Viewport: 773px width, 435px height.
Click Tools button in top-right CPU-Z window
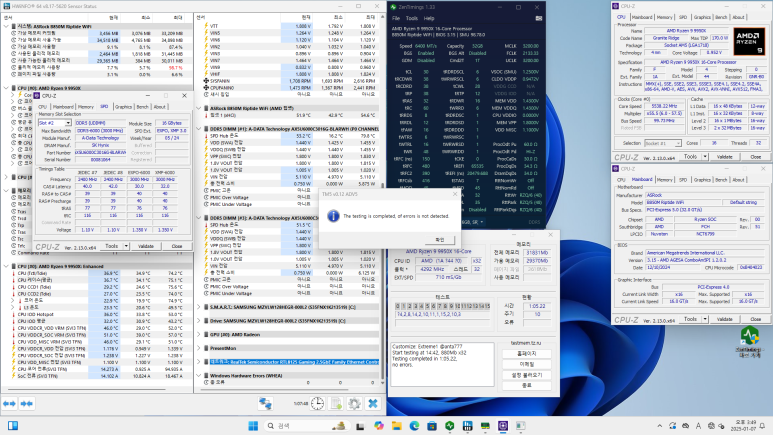[x=690, y=156]
